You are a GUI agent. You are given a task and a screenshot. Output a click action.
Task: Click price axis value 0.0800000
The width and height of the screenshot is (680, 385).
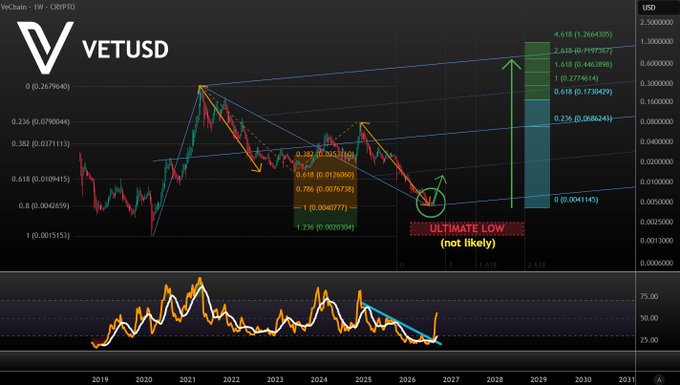(x=657, y=122)
